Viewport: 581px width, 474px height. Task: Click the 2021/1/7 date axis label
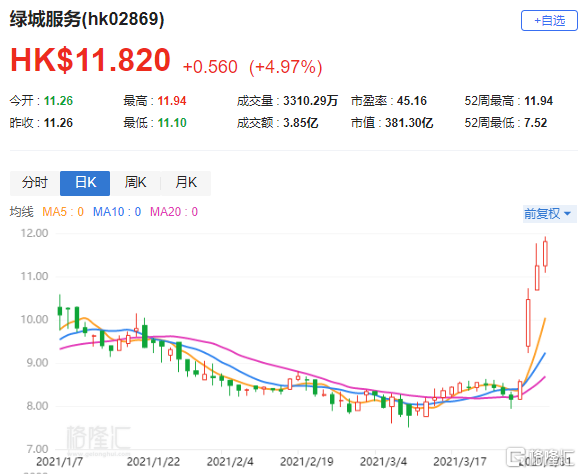click(x=60, y=462)
